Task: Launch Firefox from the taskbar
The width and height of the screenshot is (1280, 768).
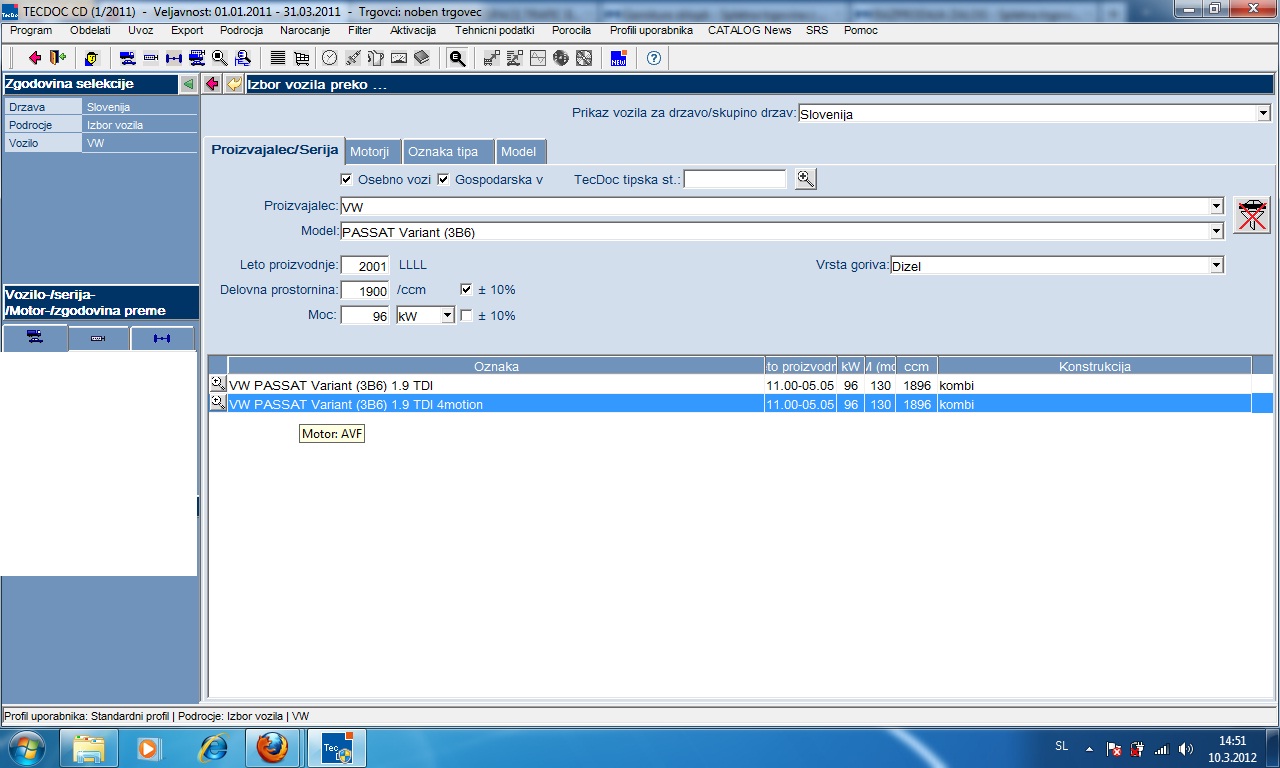Action: pos(272,747)
